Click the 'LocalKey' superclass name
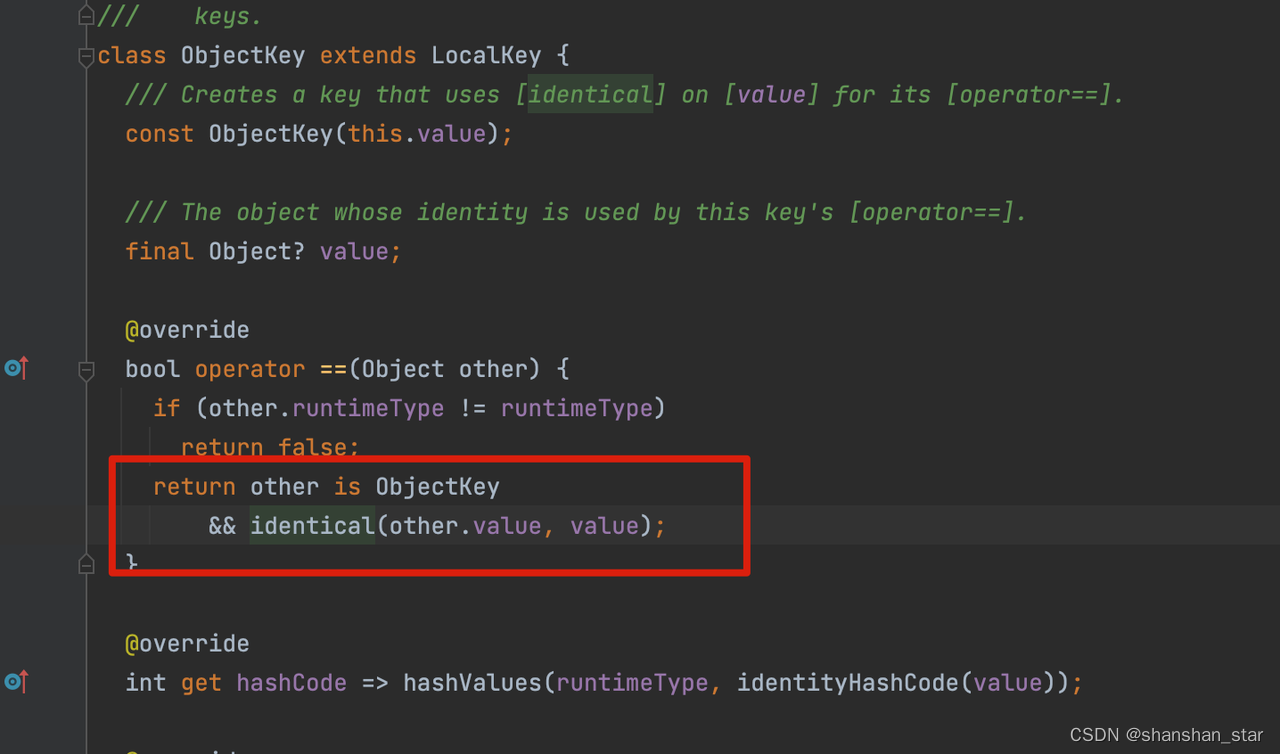 (x=487, y=55)
